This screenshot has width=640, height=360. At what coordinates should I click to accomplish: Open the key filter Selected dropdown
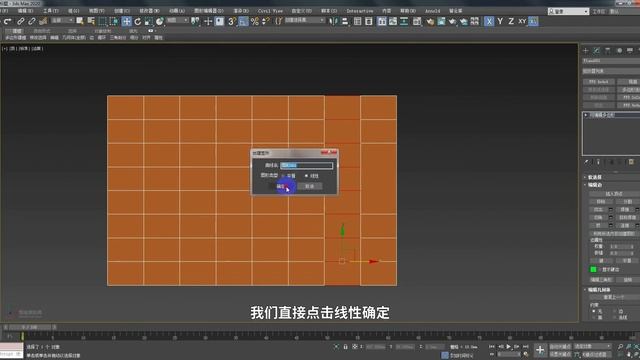click(x=592, y=347)
